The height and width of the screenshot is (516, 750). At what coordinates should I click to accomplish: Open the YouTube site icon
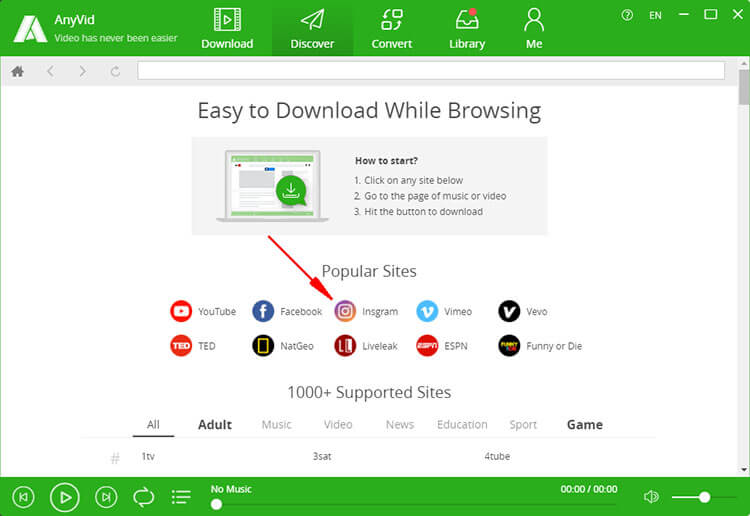181,311
